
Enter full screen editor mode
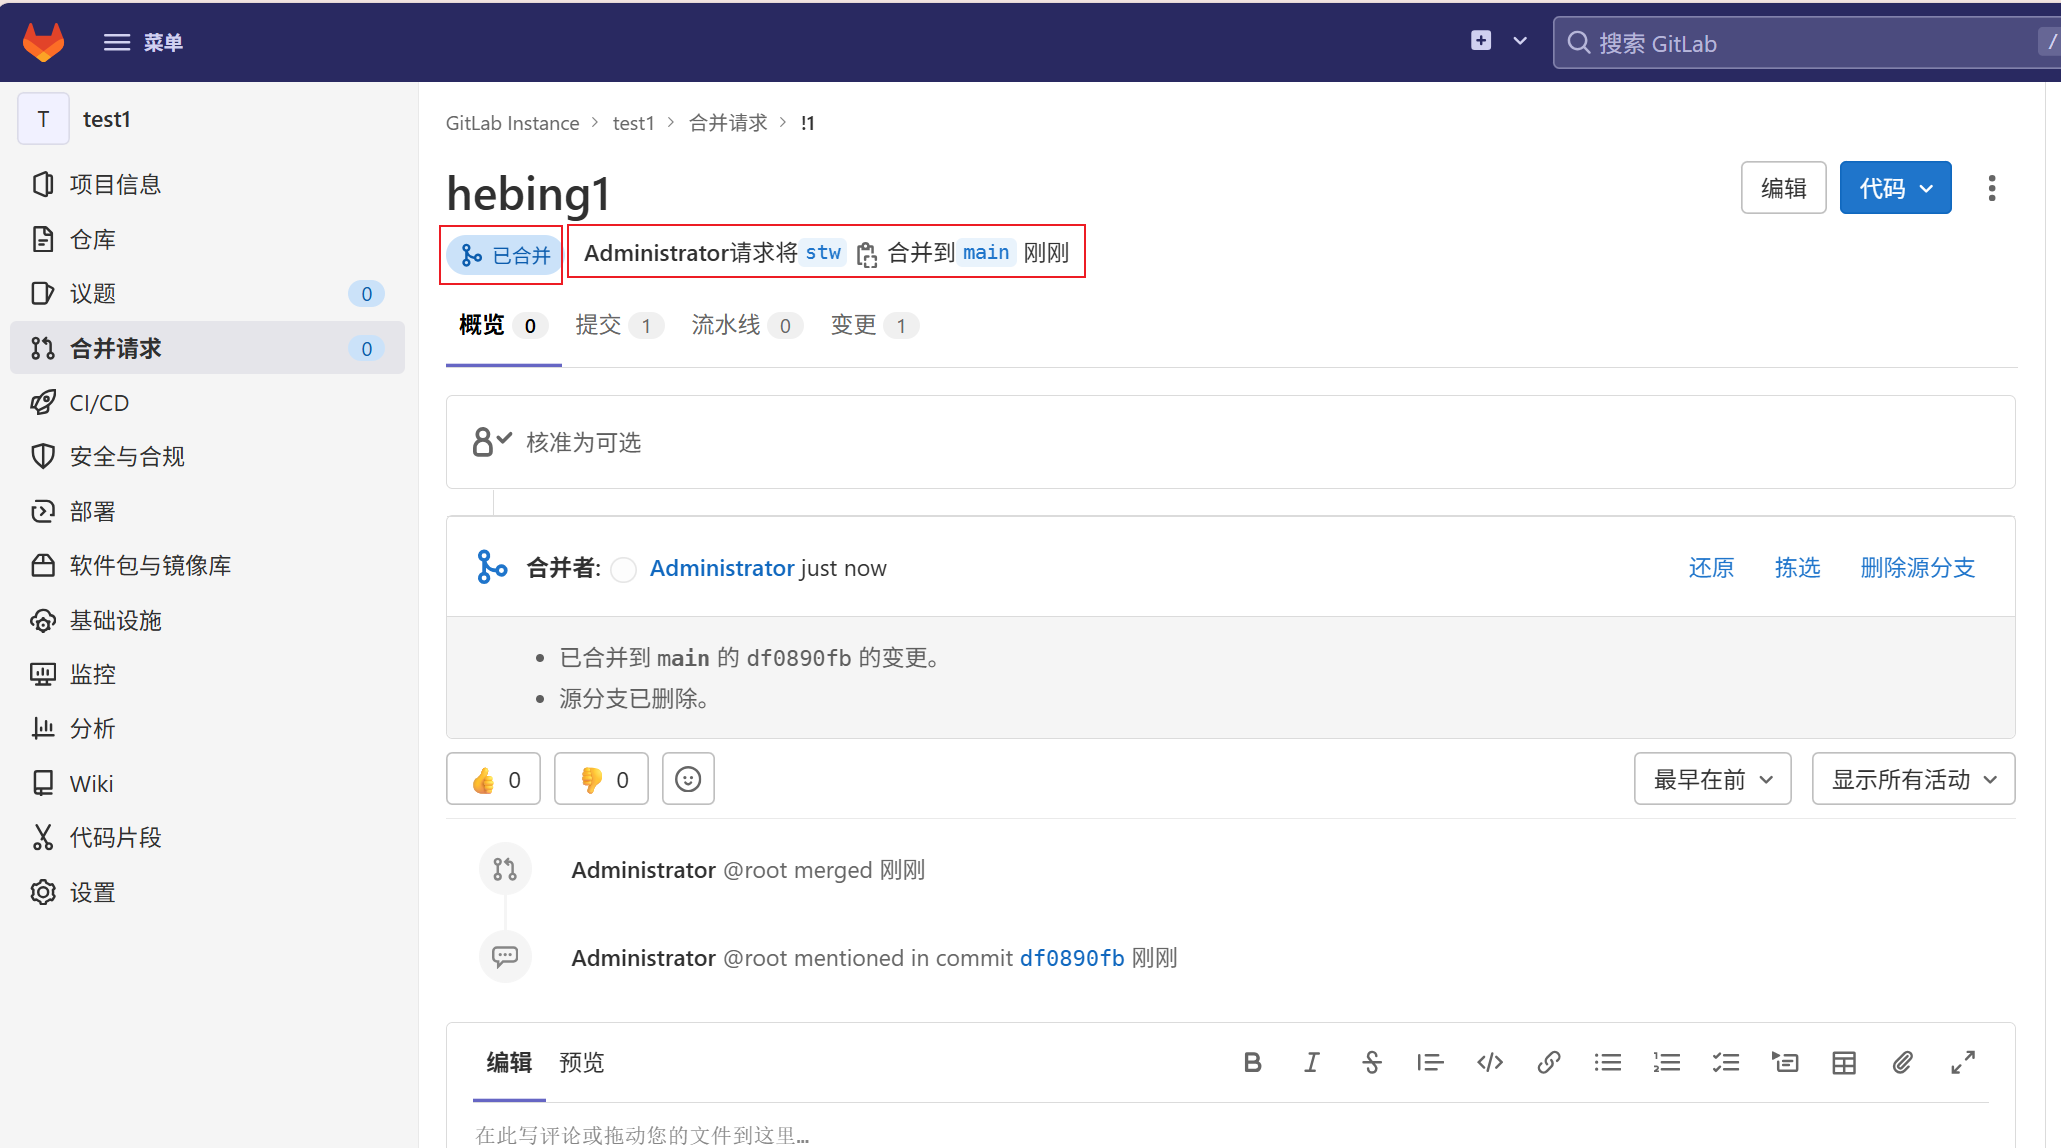pyautogui.click(x=1962, y=1062)
